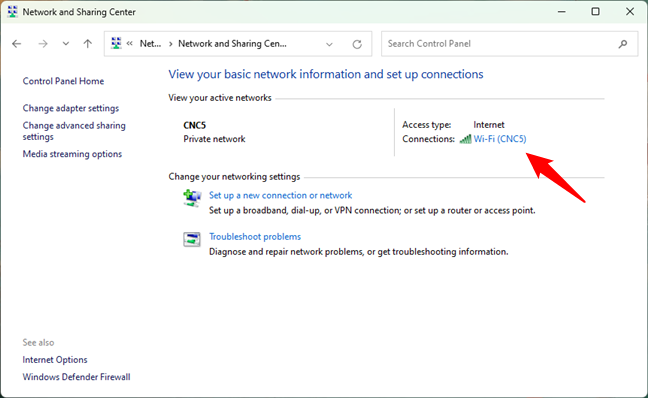Viewport: 648px width, 398px height.
Task: Expand the address bar breadcrumb overflow chevrons
Action: pos(130,44)
